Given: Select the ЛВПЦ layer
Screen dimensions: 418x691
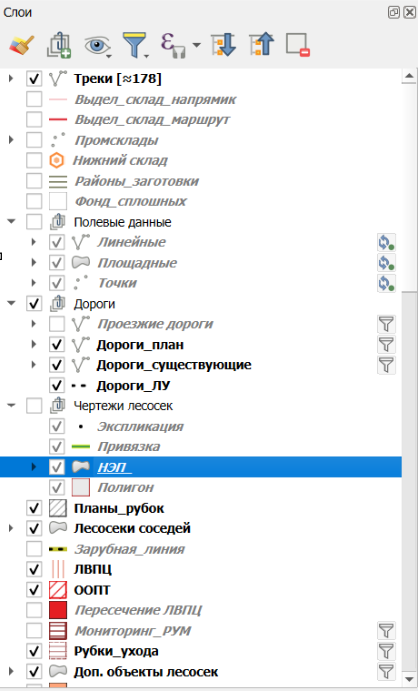Looking at the screenshot, I should click(x=93, y=569).
